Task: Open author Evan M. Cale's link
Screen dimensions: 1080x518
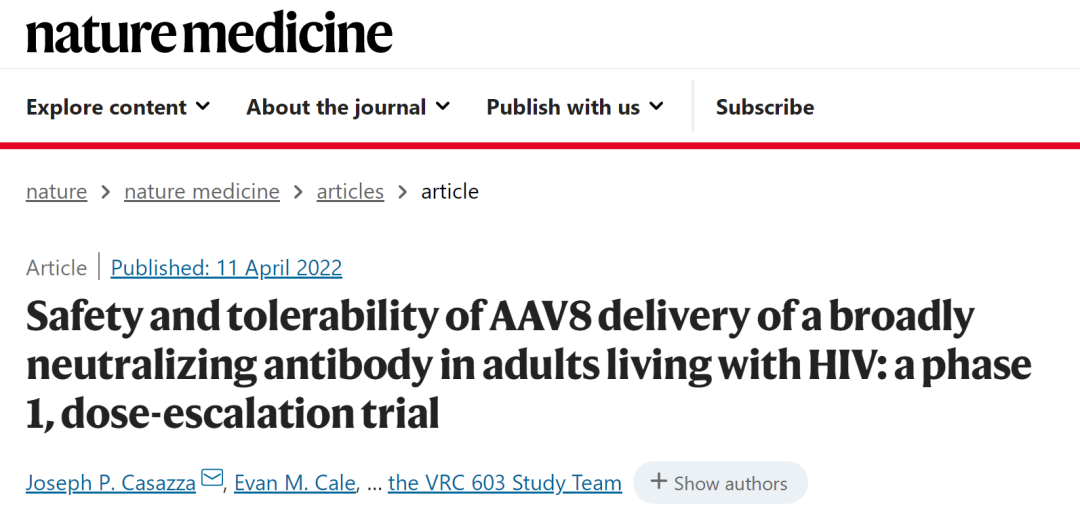Action: [295, 483]
